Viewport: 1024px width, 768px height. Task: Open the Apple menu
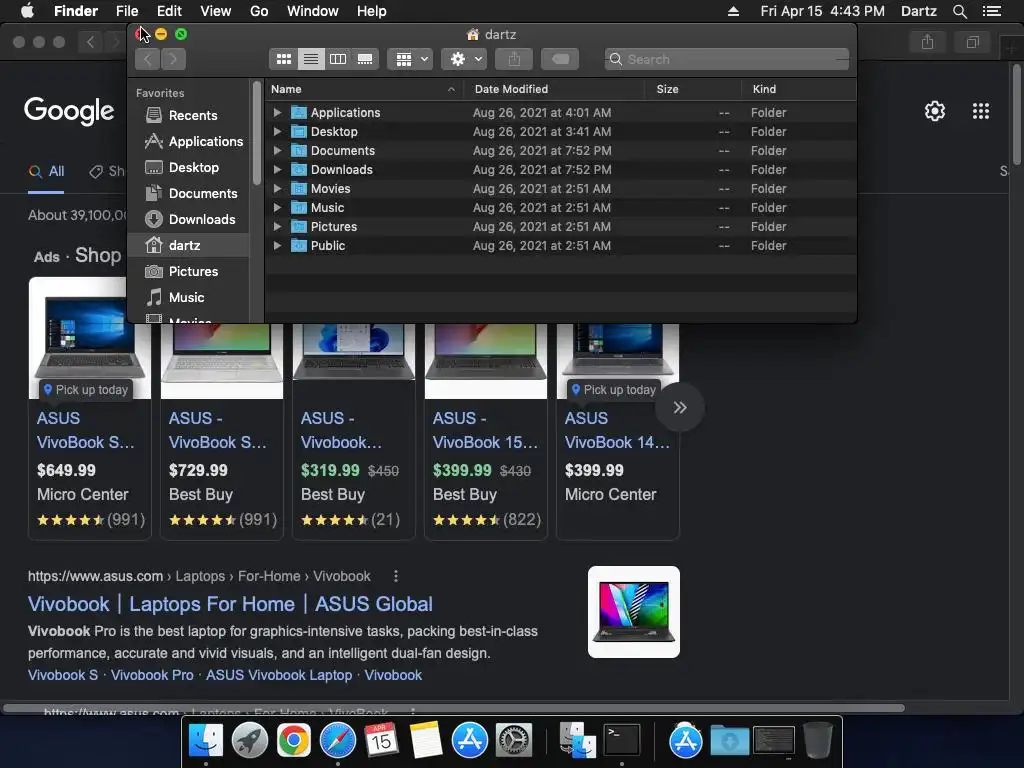coord(27,11)
